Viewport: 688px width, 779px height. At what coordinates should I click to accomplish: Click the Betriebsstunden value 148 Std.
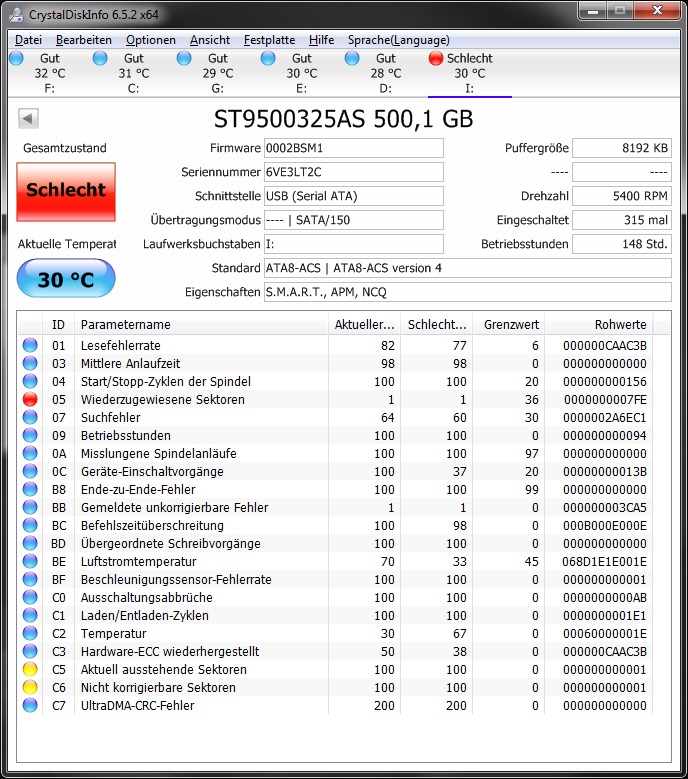tap(622, 244)
